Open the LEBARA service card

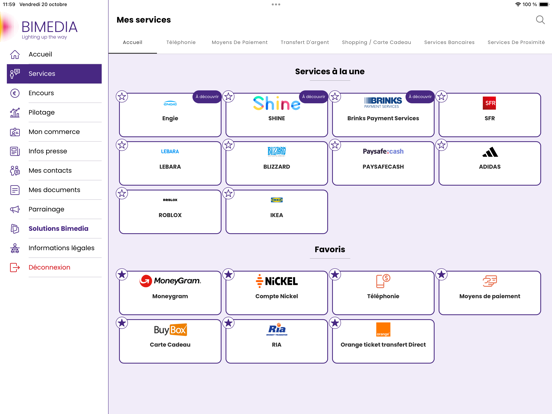tap(170, 163)
